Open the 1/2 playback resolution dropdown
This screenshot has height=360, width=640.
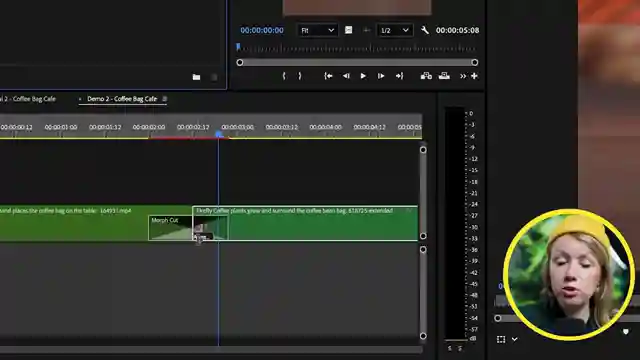[394, 30]
